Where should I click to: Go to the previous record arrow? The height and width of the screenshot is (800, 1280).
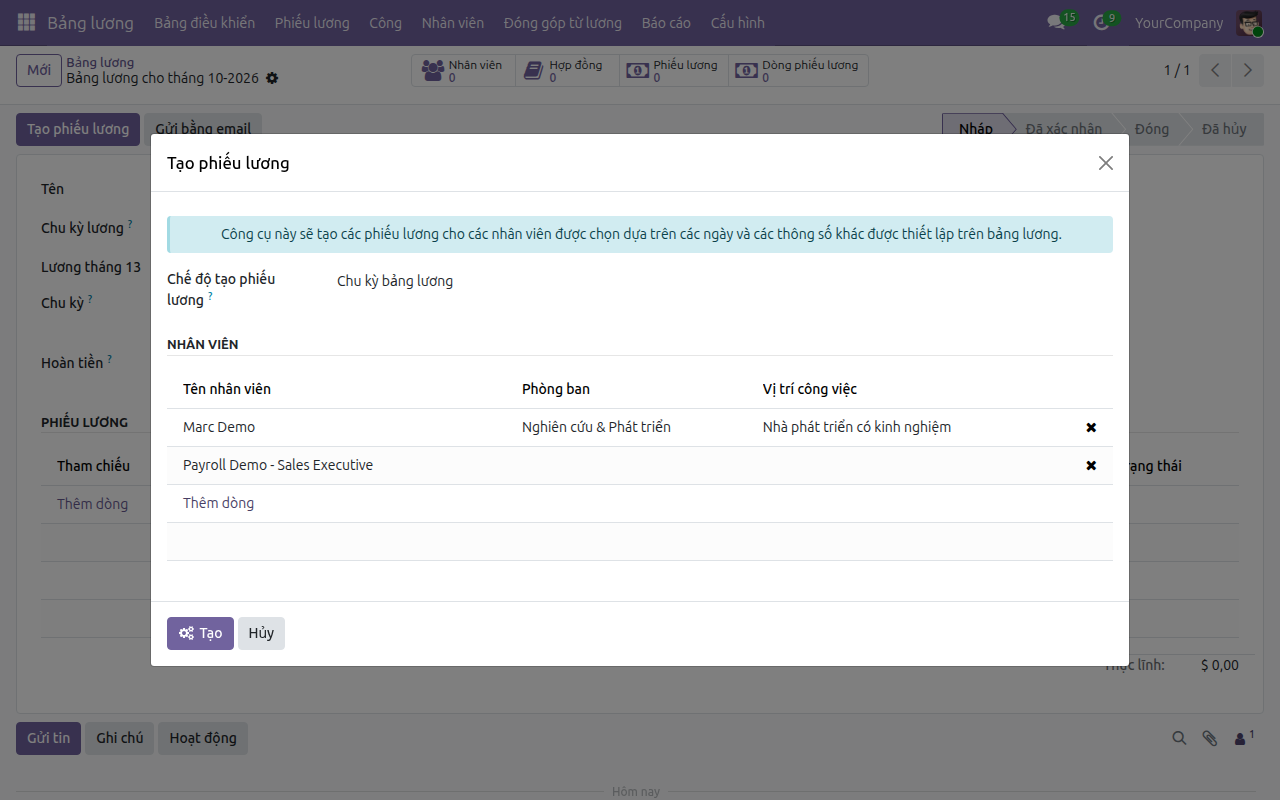(1215, 70)
